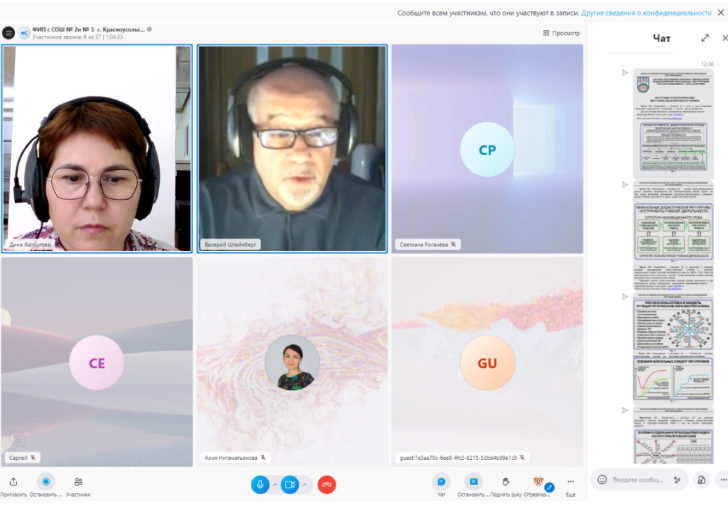This screenshot has width=728, height=532.
Task: End the call with red button
Action: click(x=326, y=485)
